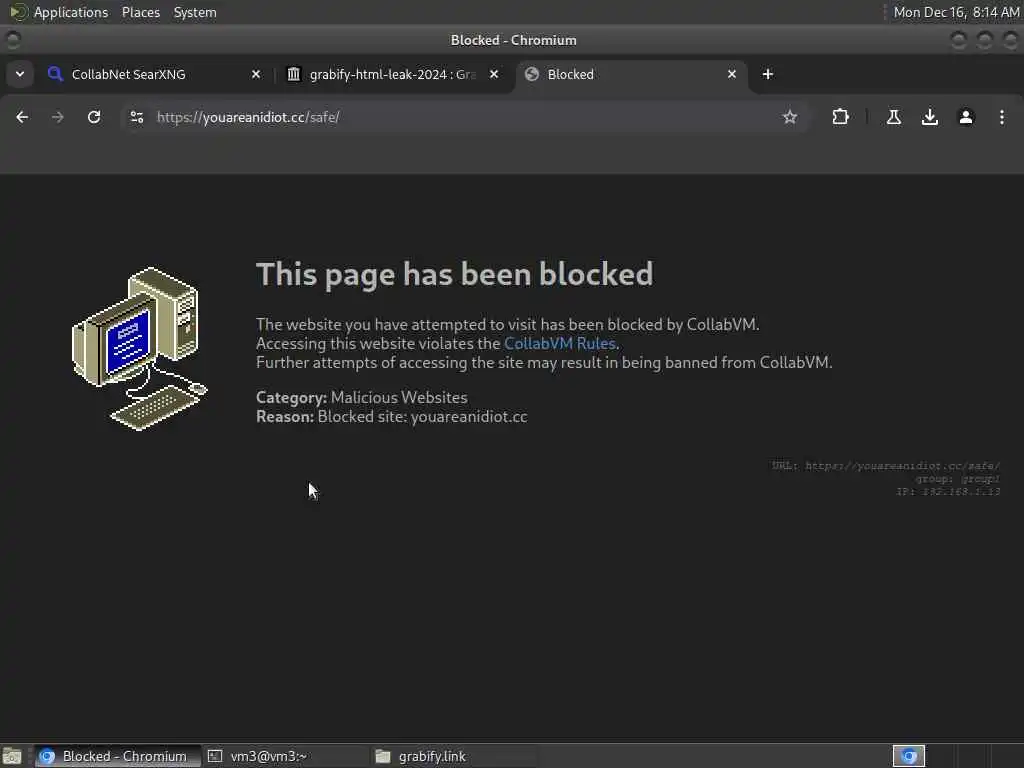
Task: Close the CollabNet SearXNG tab
Action: pos(256,74)
